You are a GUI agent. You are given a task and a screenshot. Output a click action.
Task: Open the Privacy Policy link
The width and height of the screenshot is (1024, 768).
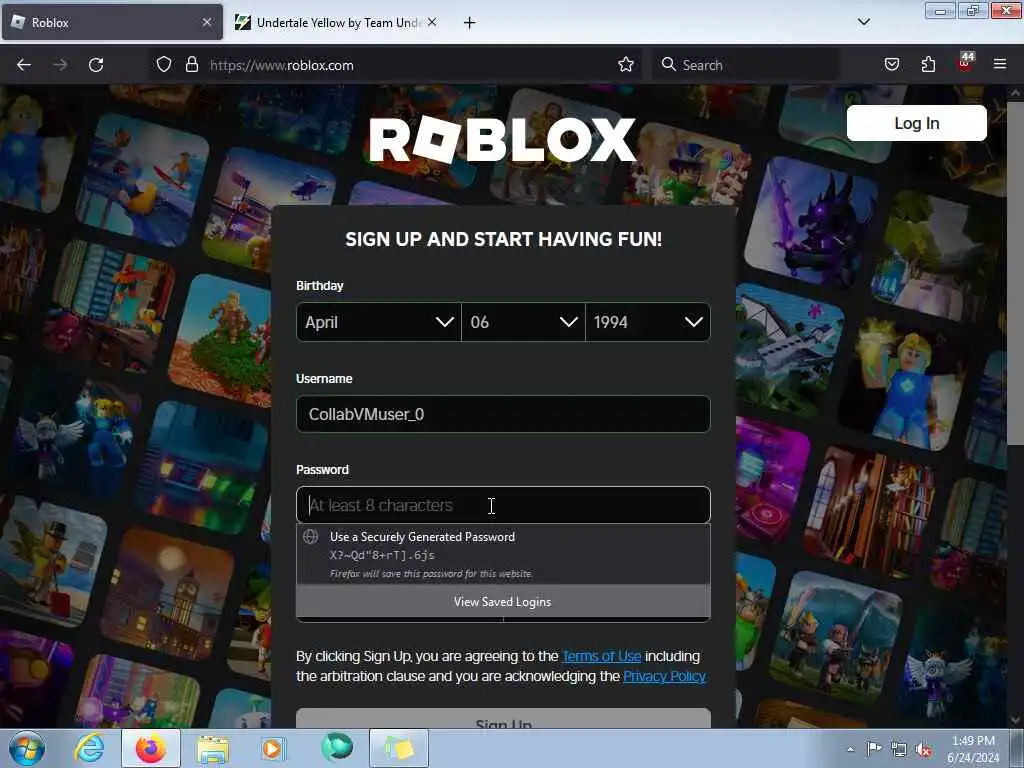tap(664, 676)
